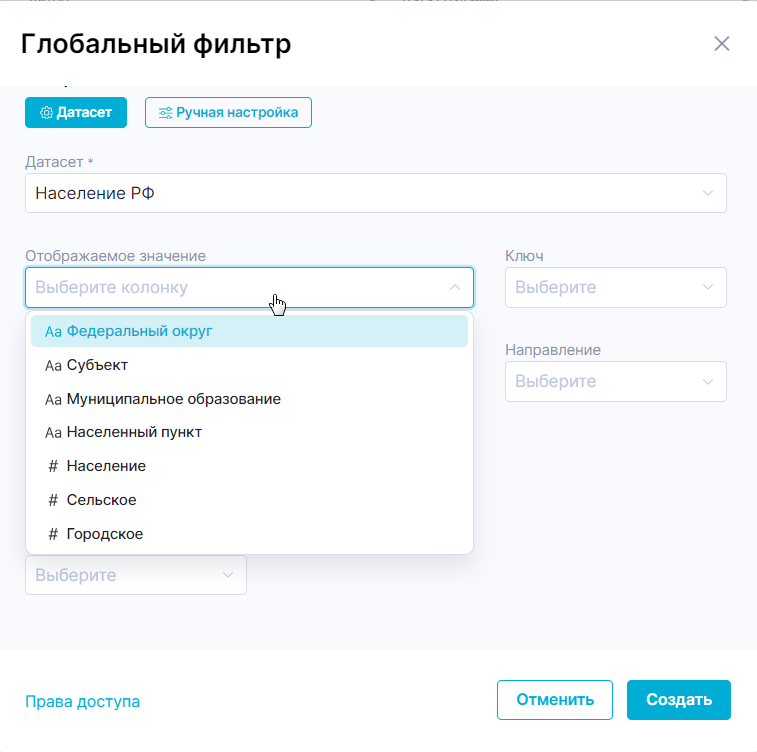This screenshot has height=752, width=757.
Task: Click the gear icon on Датасет button
Action: tap(46, 113)
